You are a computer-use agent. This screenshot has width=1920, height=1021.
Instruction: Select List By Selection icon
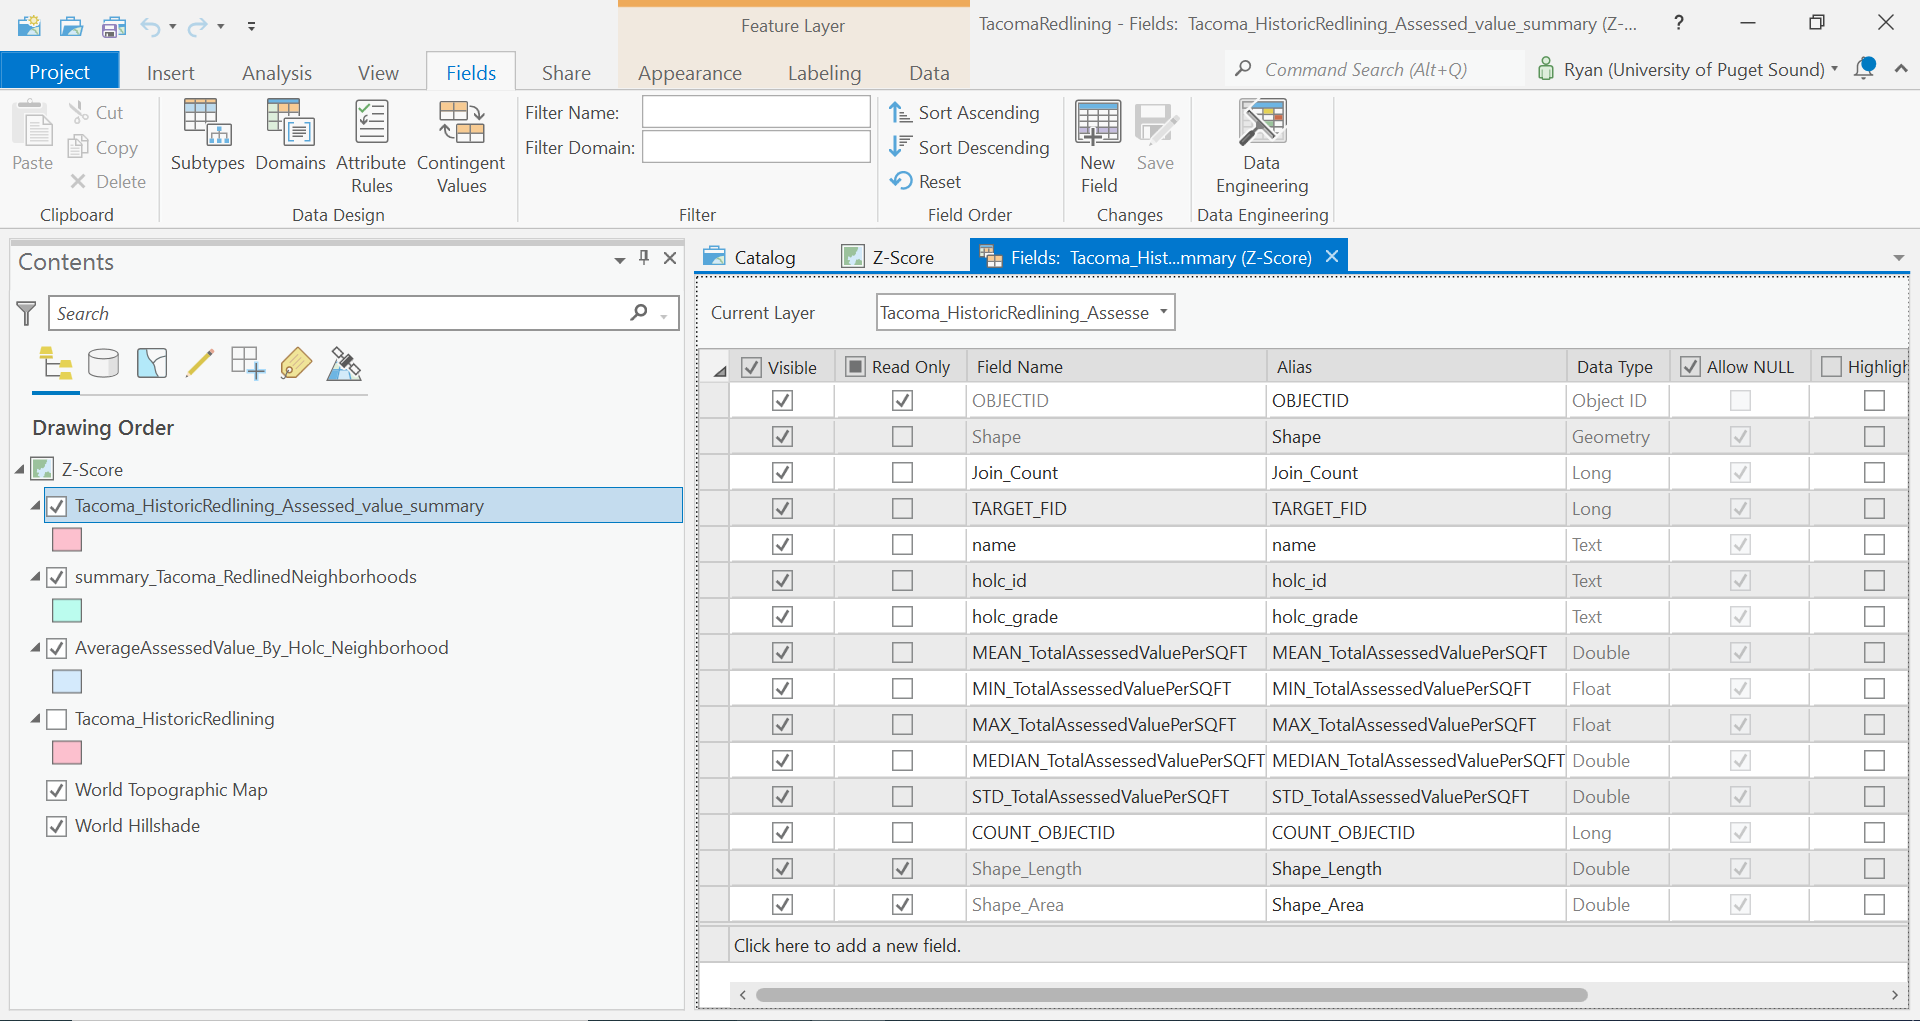click(x=151, y=363)
